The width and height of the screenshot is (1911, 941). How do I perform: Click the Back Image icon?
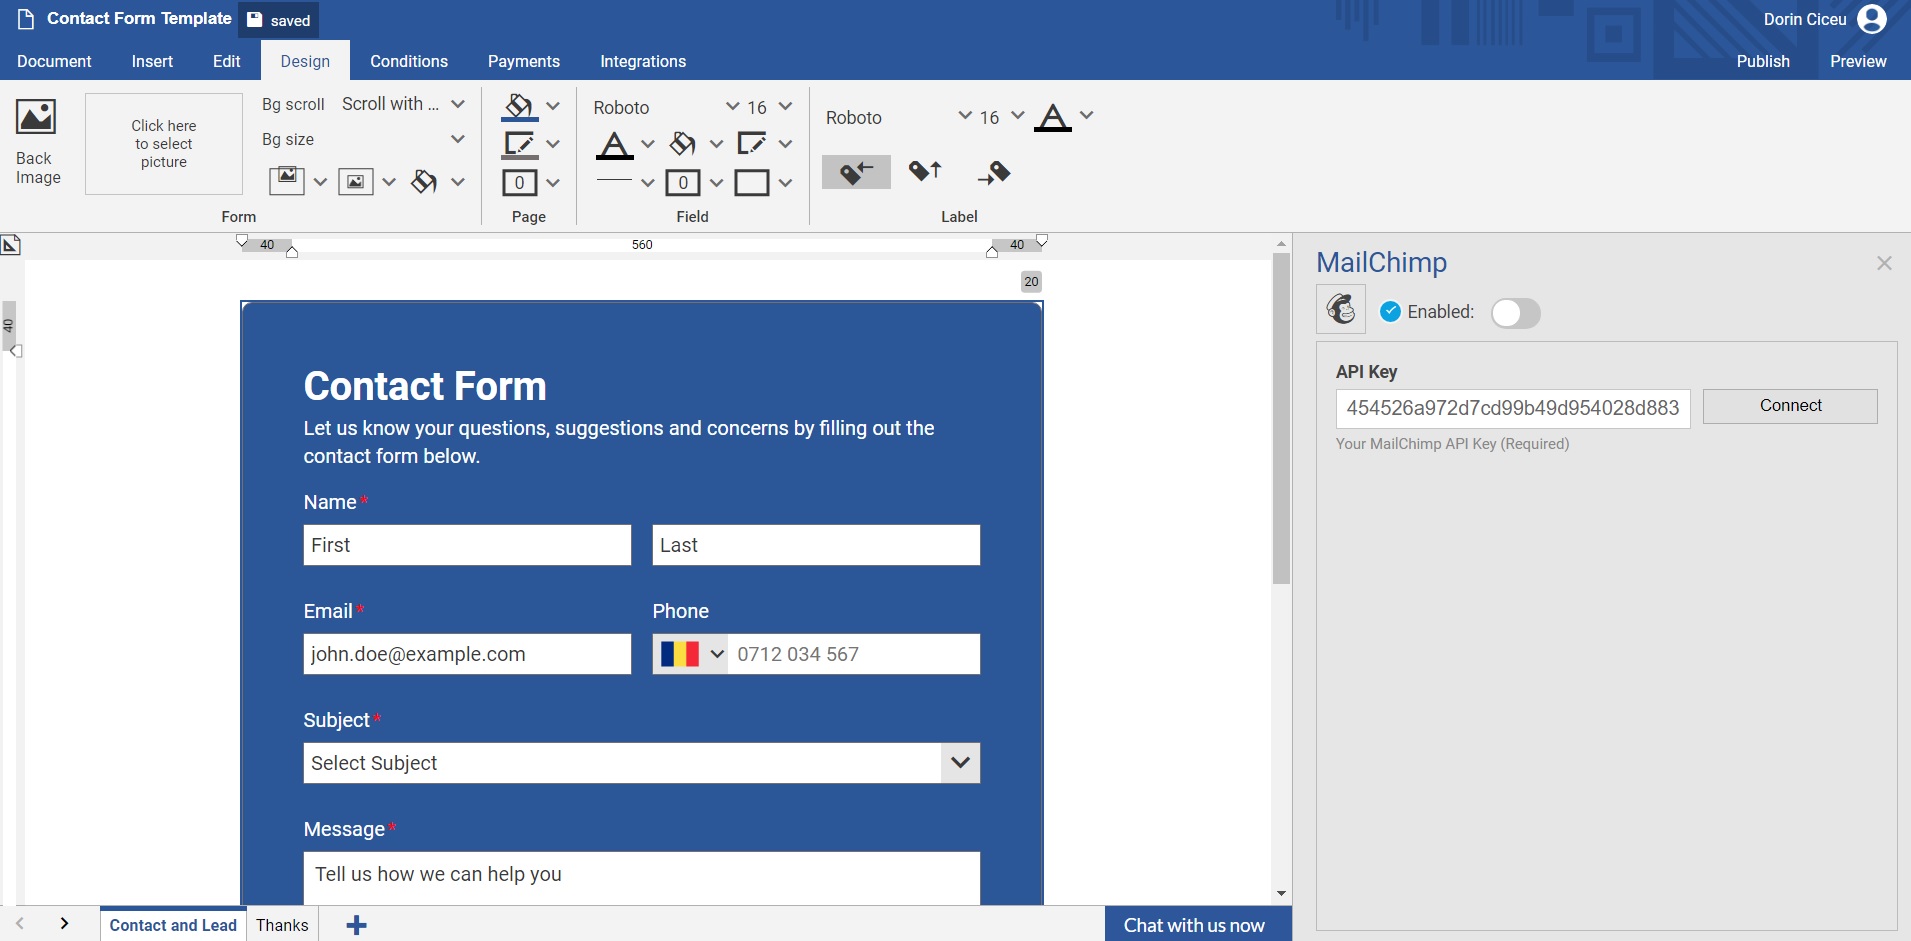click(36, 117)
